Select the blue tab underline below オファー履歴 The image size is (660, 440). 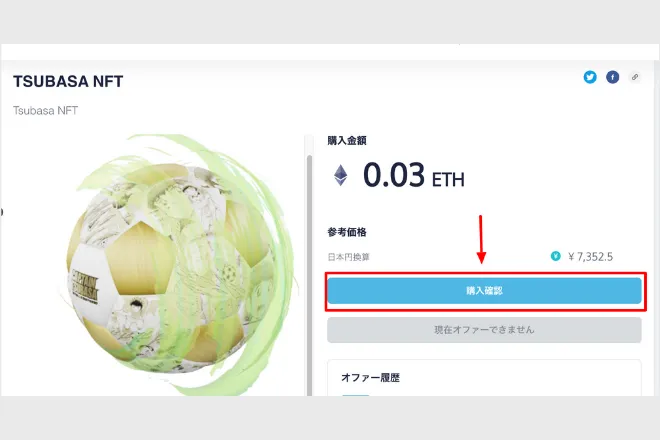(356, 395)
